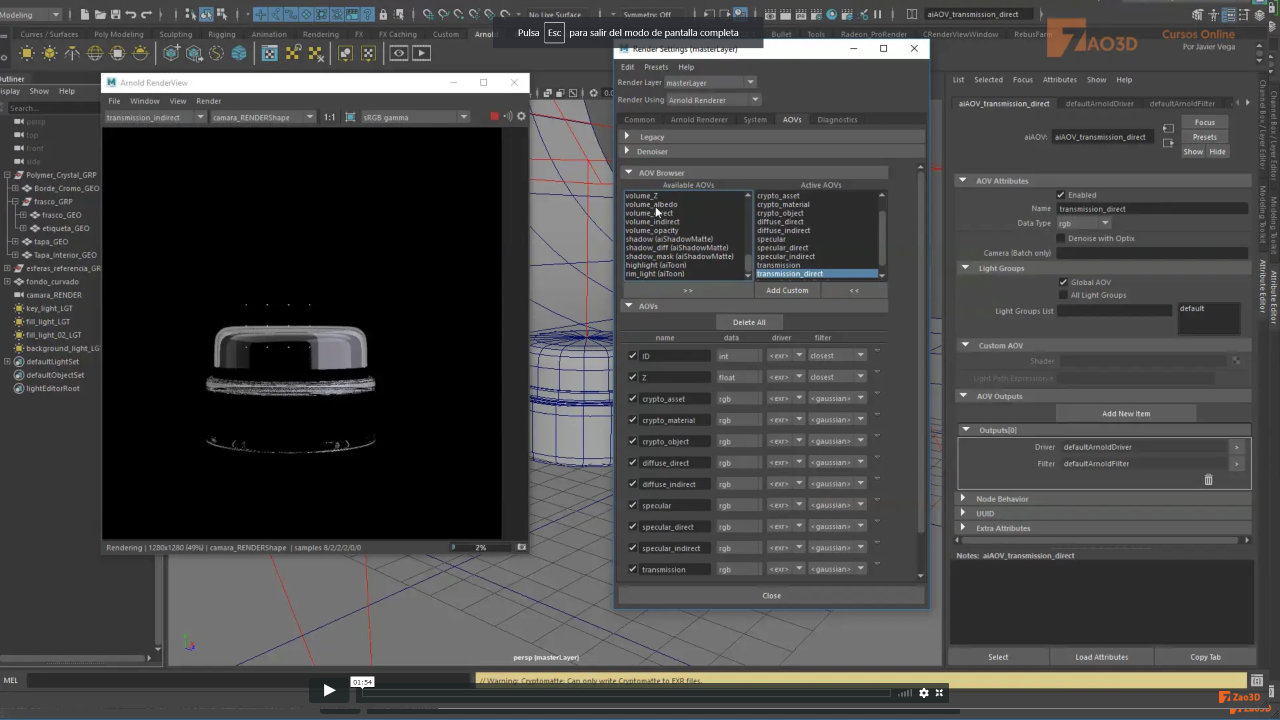The width and height of the screenshot is (1280, 720).
Task: Open the Render Using Arnold Renderer dropdown
Action: [753, 99]
